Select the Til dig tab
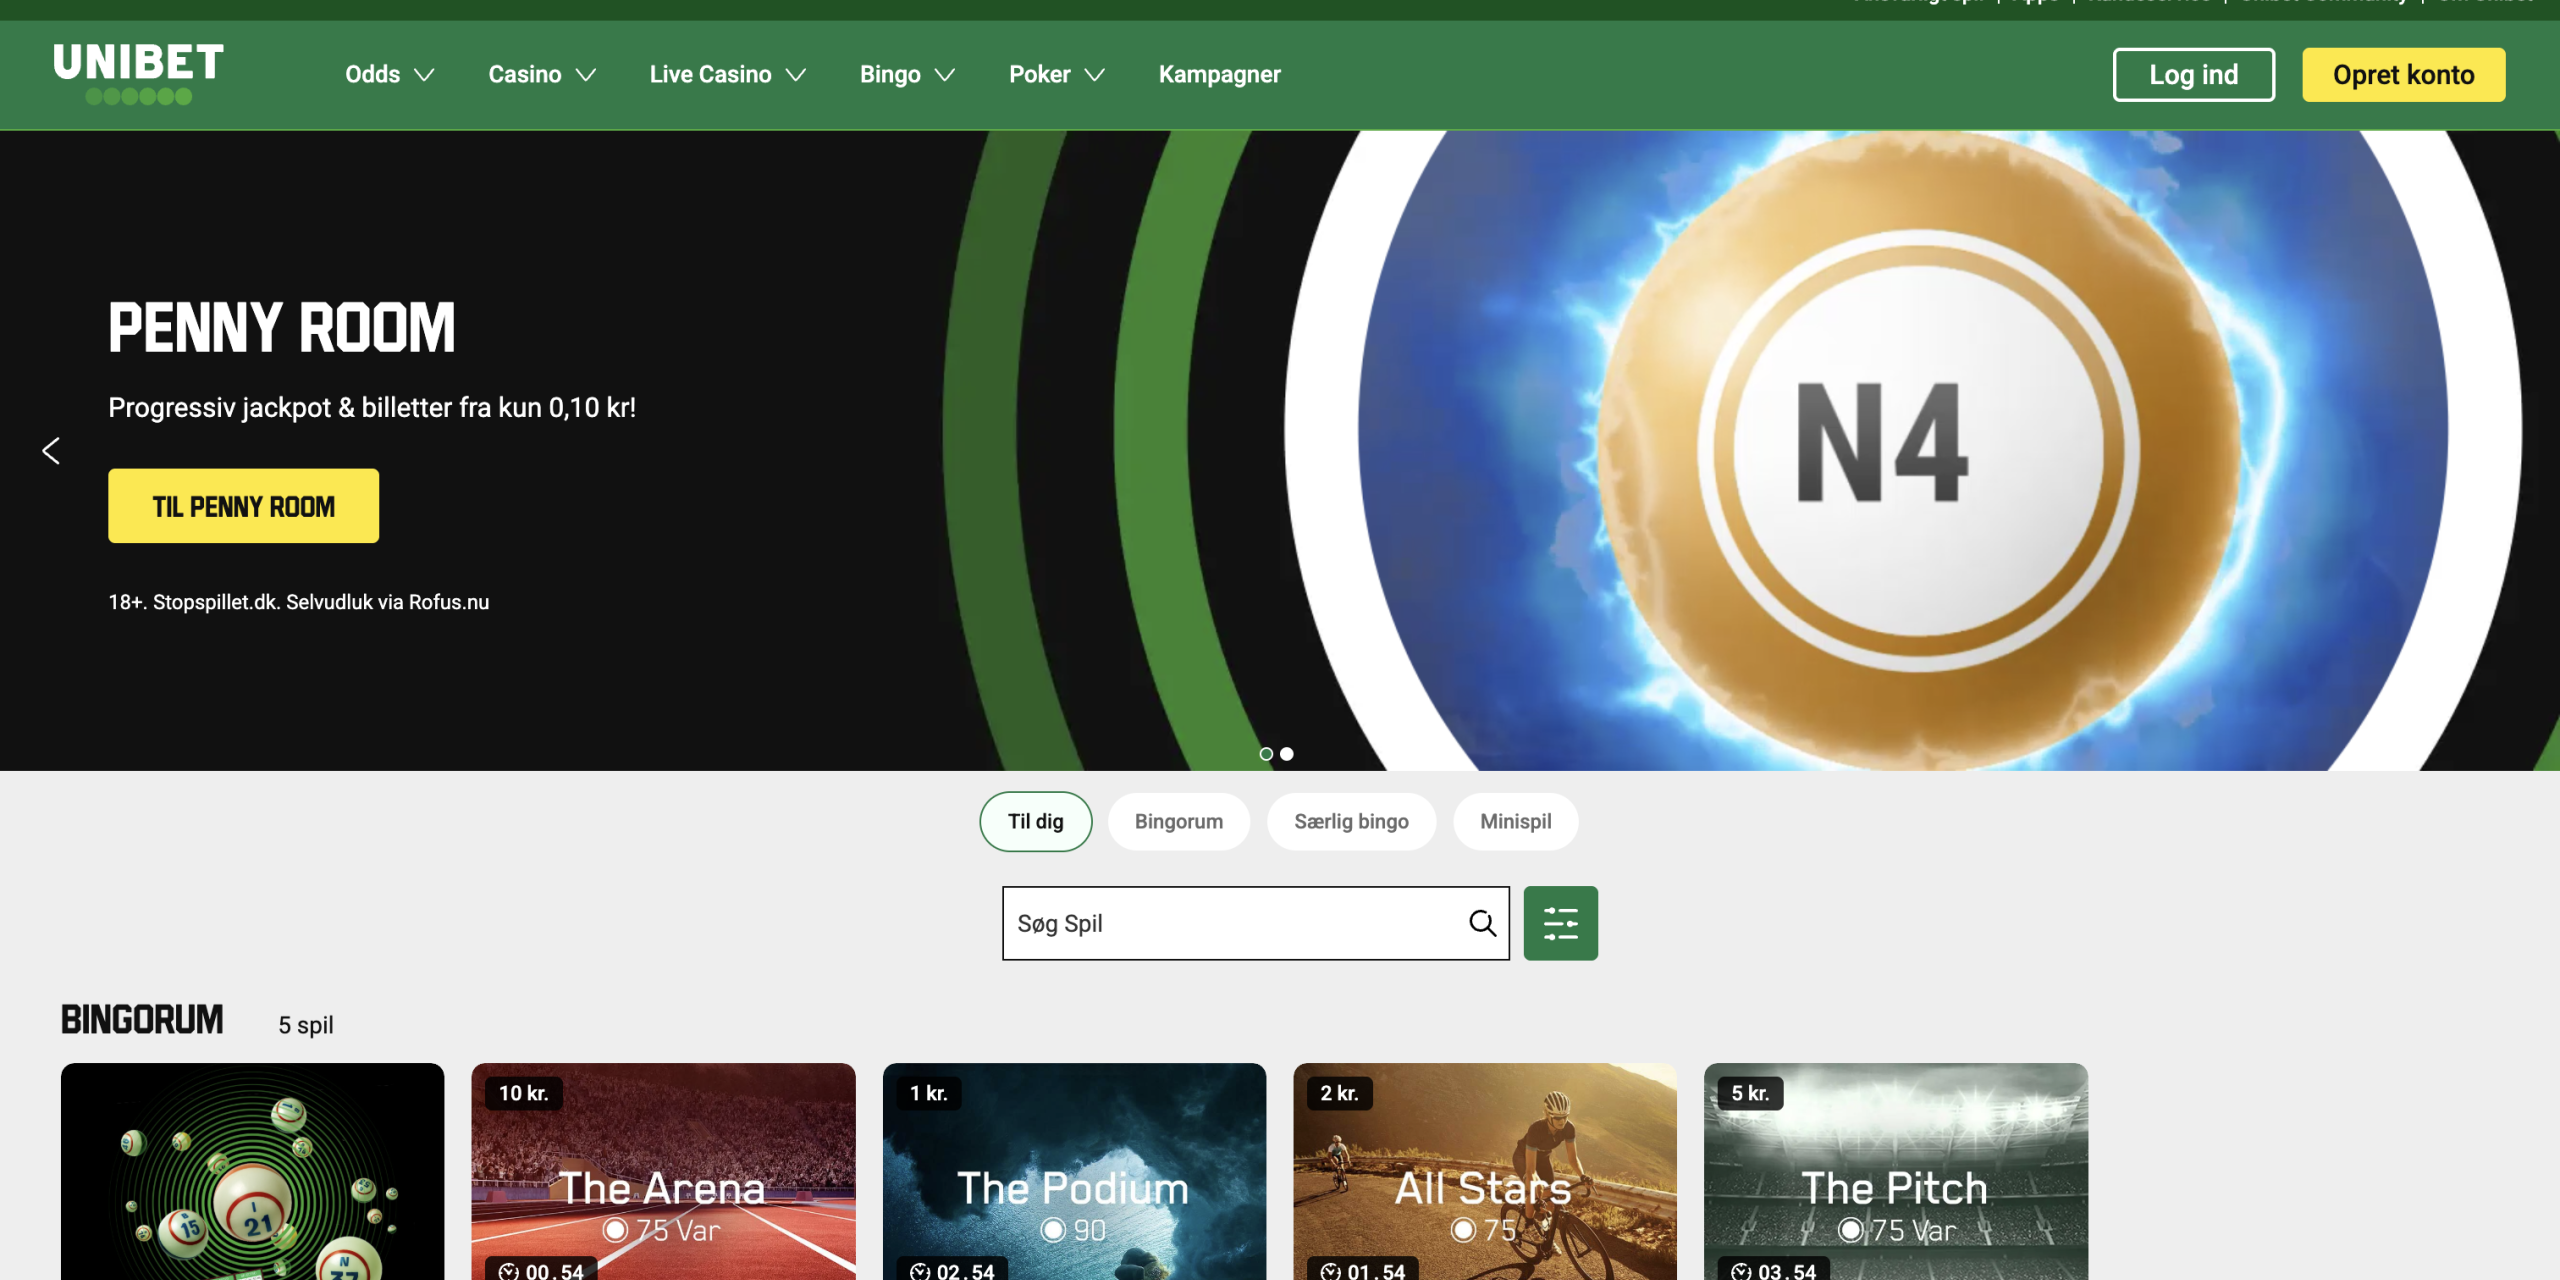 tap(1035, 821)
